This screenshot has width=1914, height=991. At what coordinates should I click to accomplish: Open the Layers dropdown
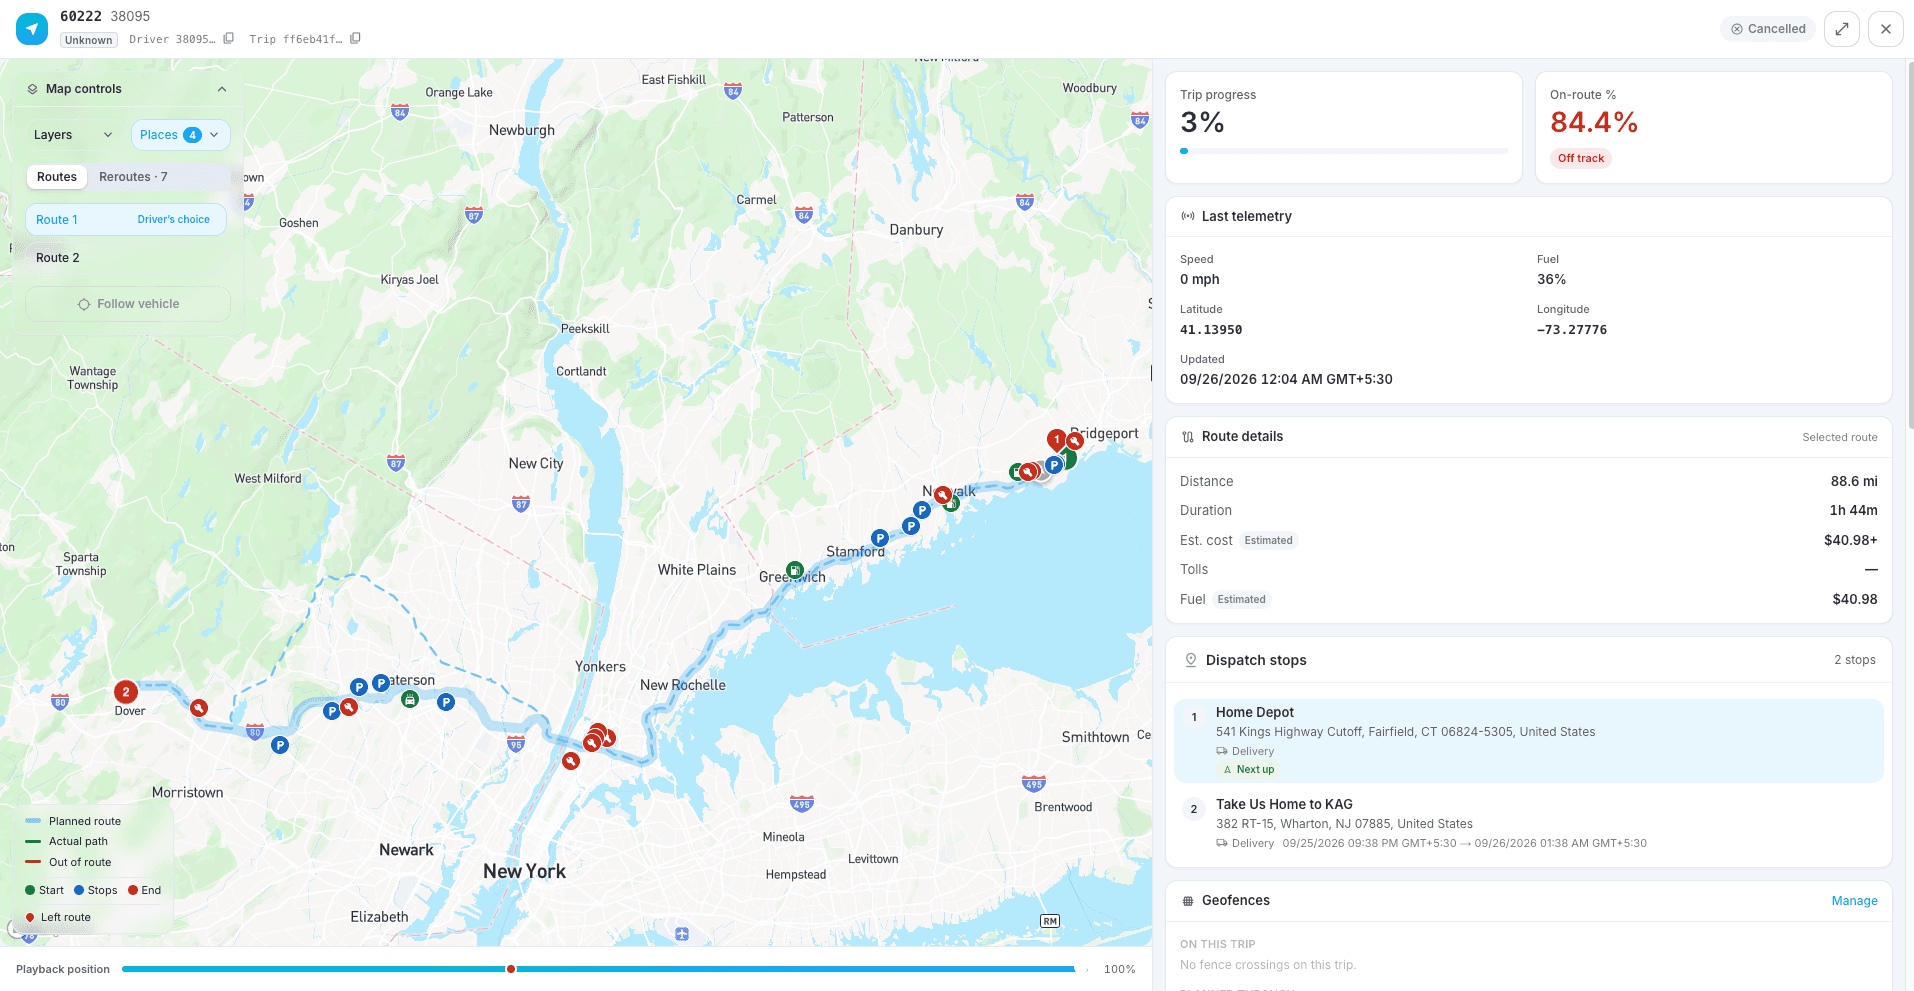click(73, 135)
